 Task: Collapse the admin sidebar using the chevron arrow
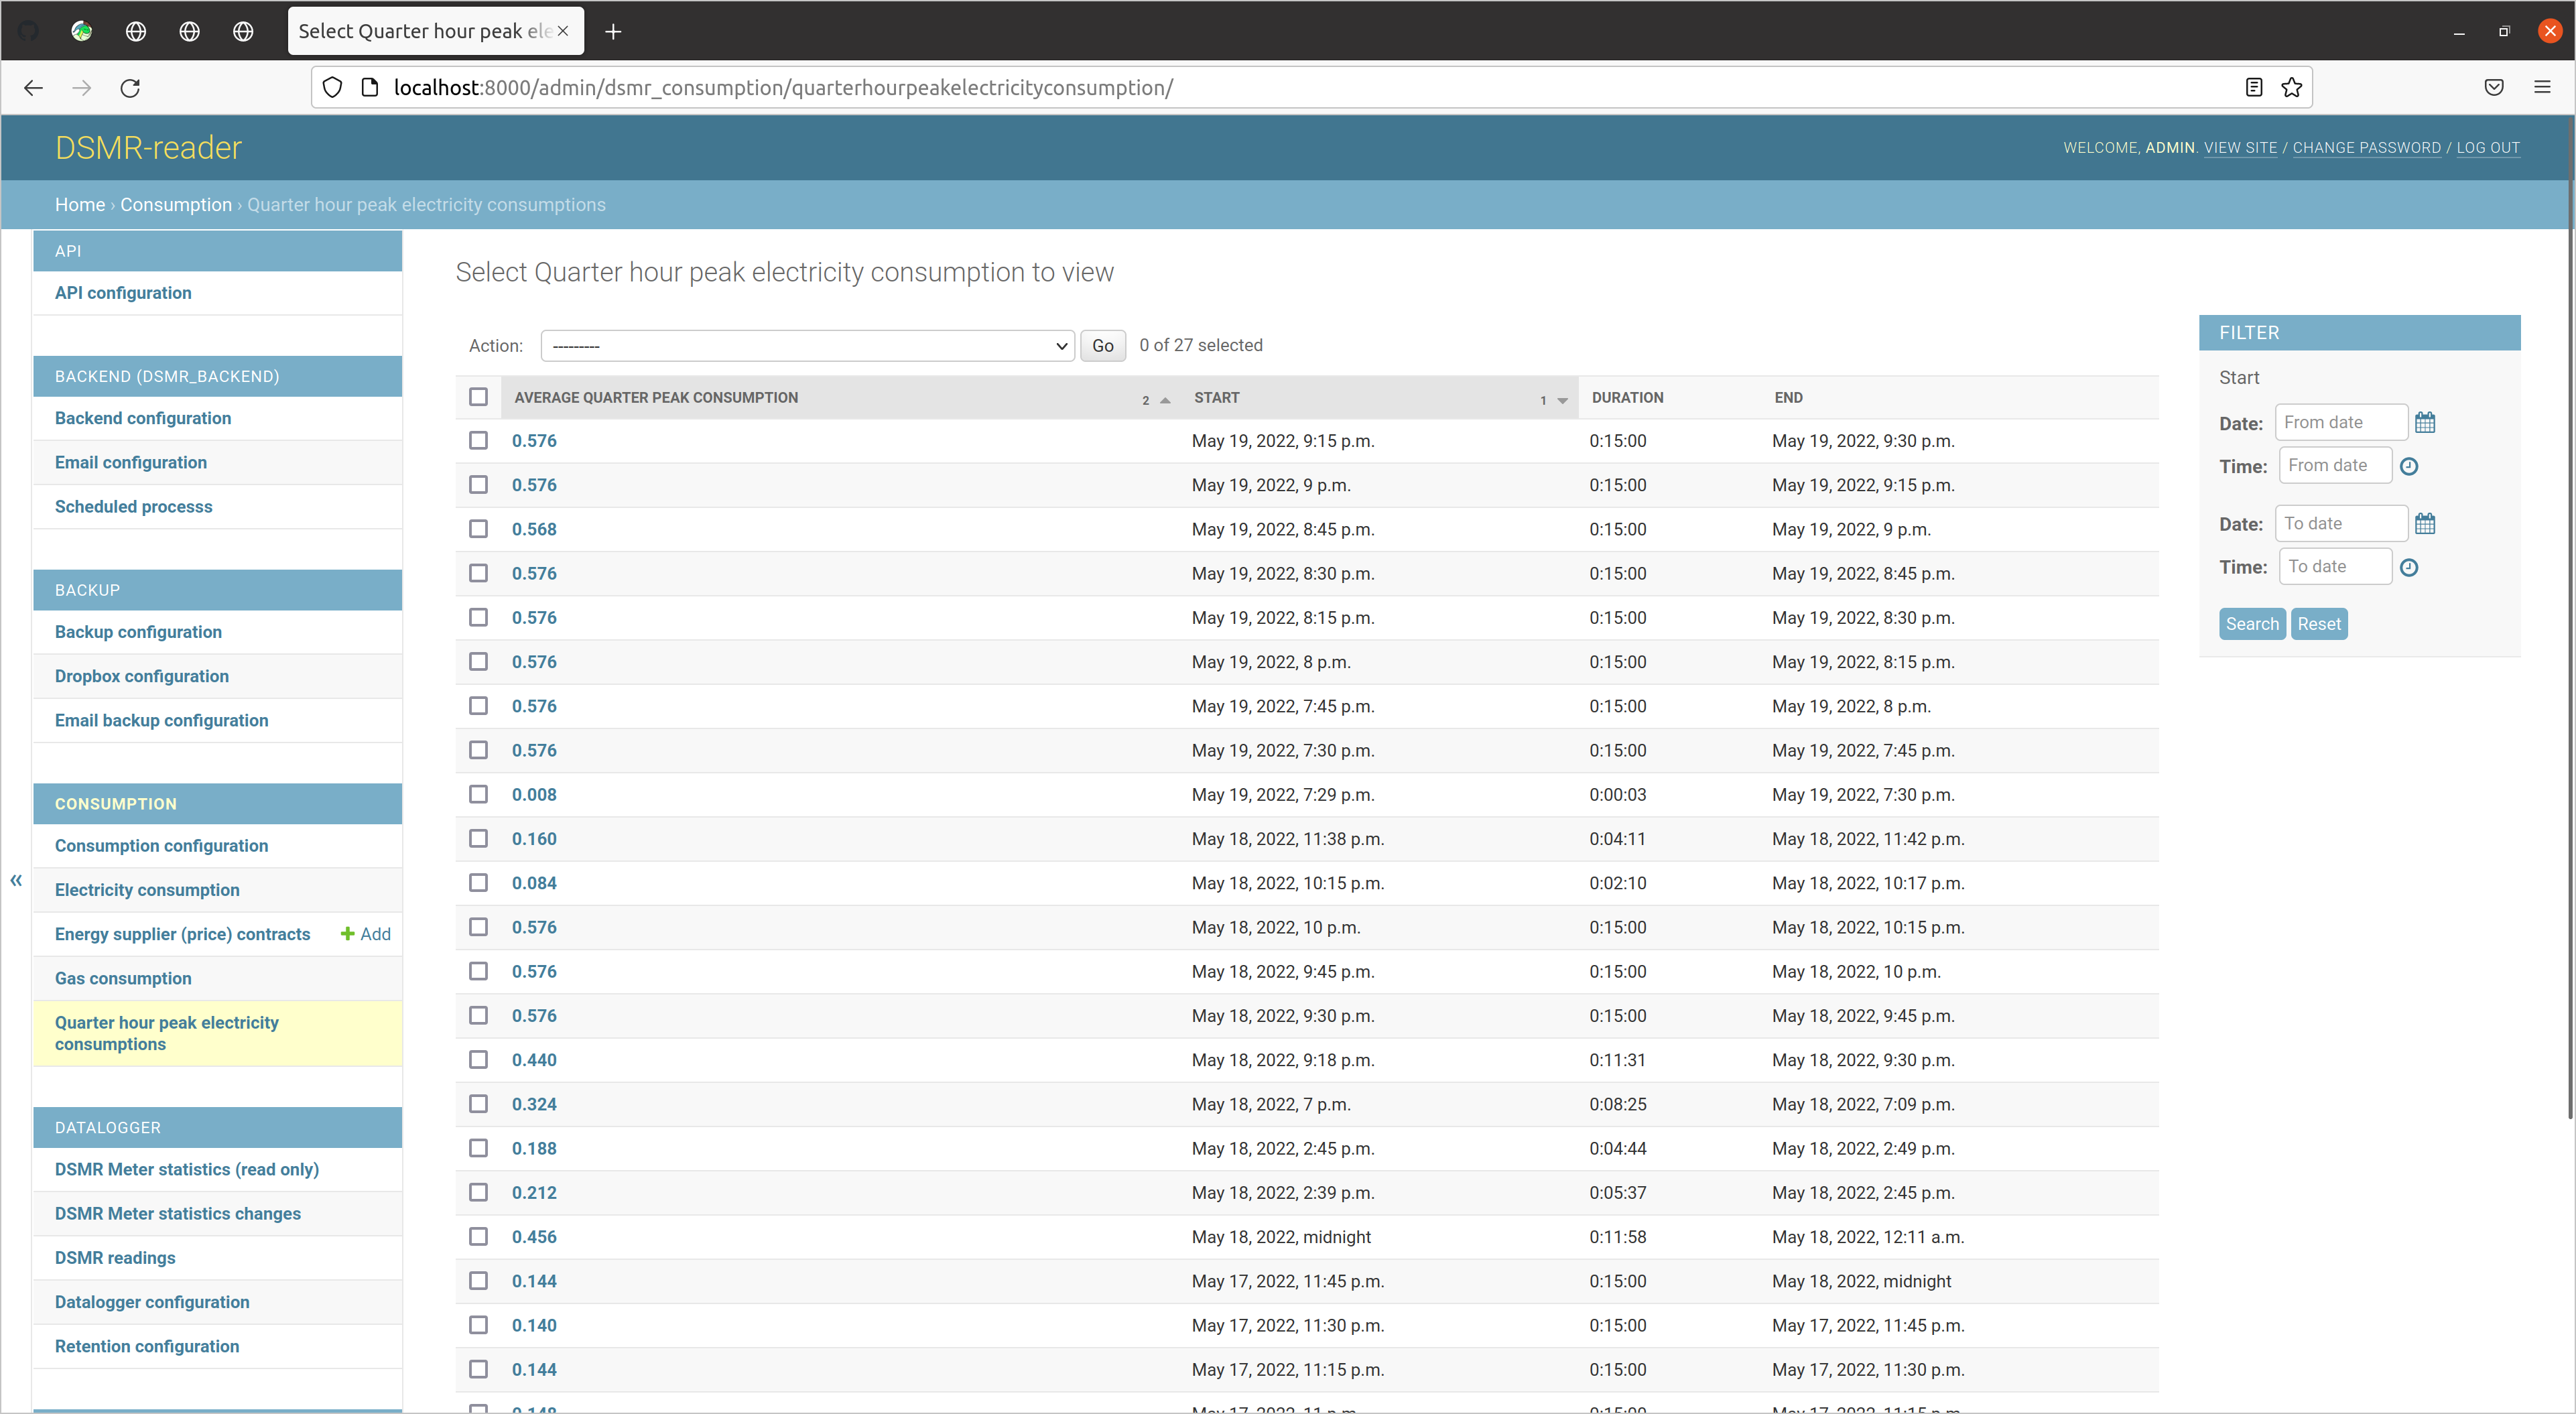tap(15, 880)
